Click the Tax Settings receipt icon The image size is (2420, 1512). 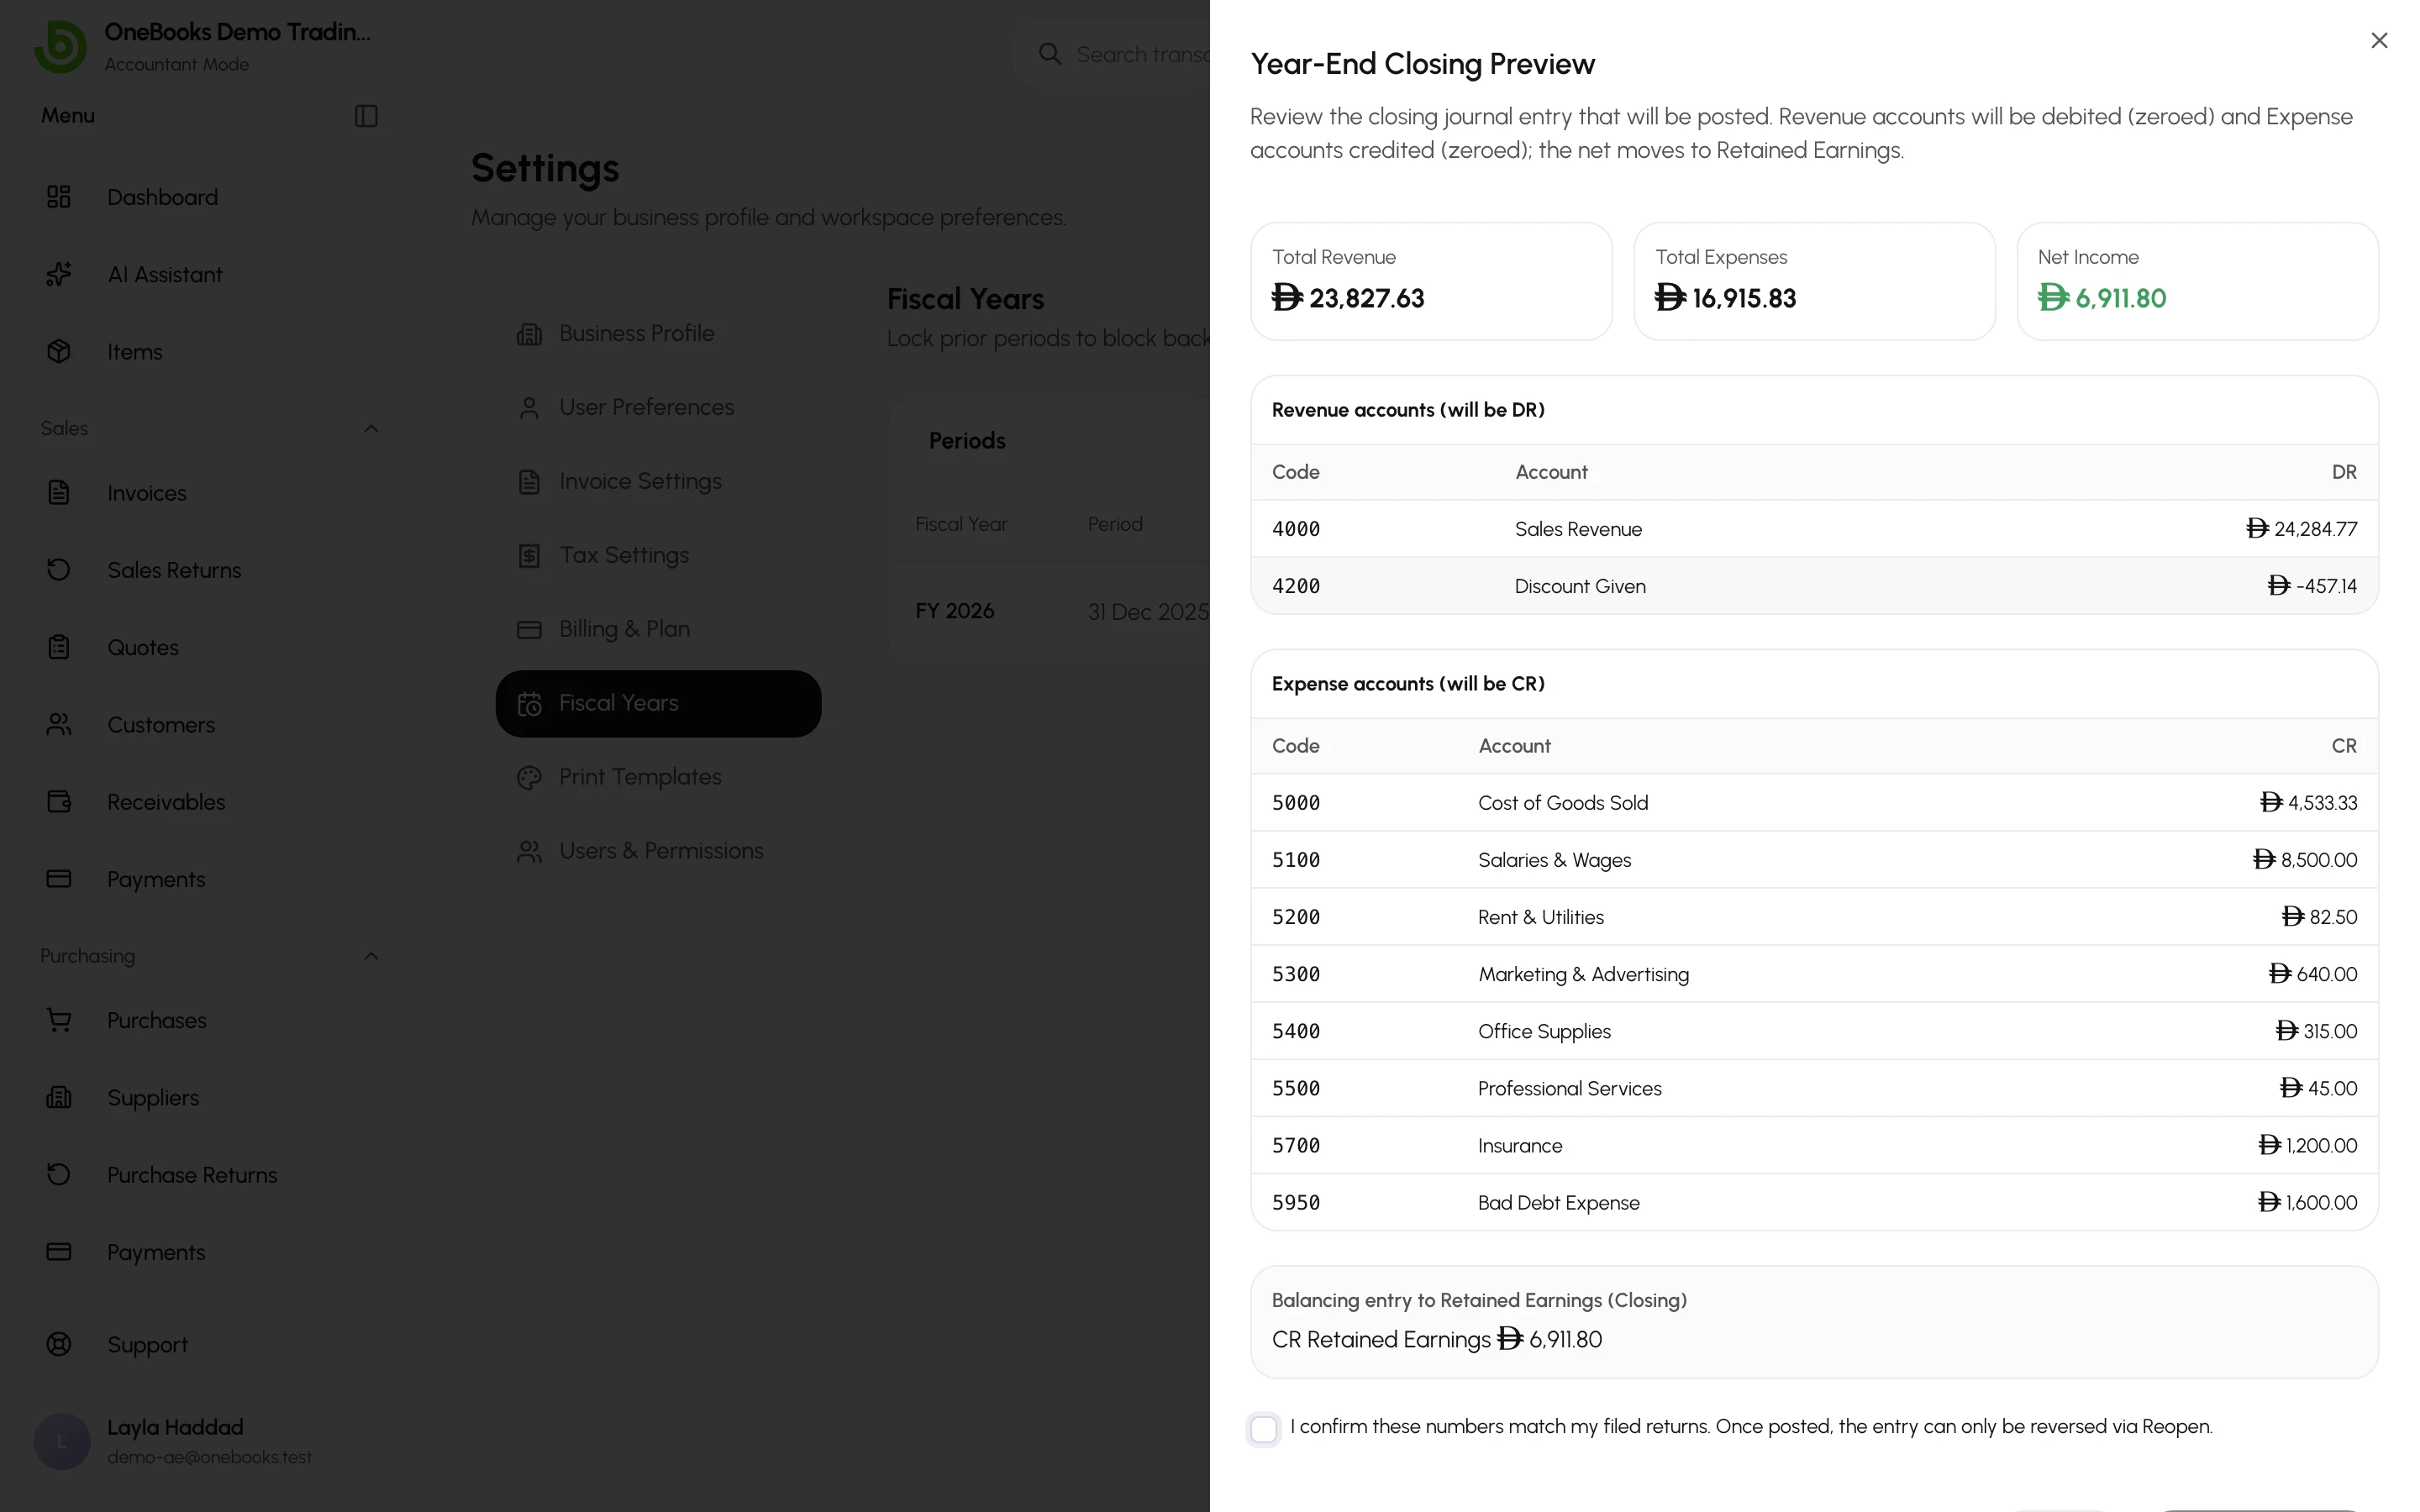pyautogui.click(x=529, y=556)
